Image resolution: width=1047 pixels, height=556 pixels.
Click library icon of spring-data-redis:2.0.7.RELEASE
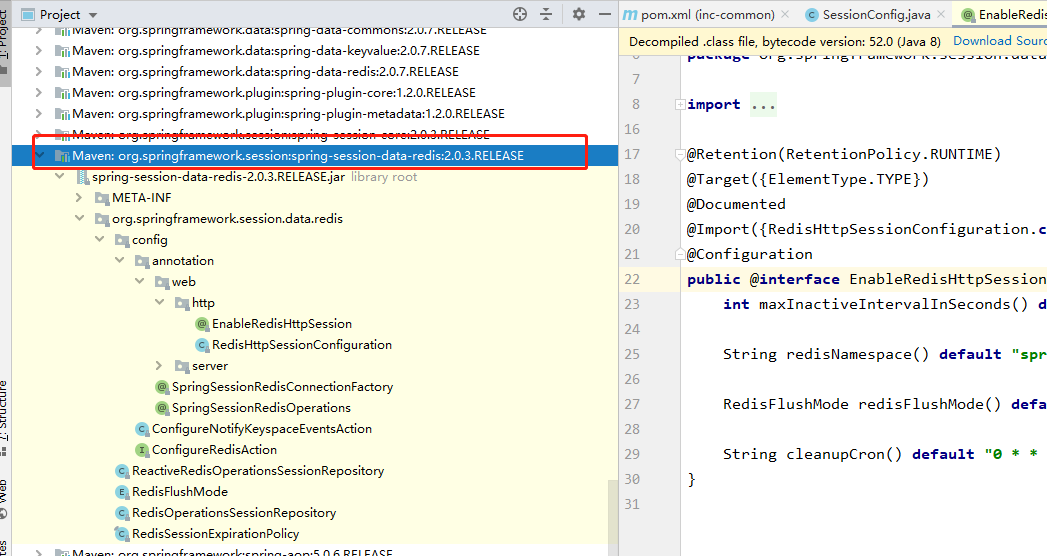point(62,72)
